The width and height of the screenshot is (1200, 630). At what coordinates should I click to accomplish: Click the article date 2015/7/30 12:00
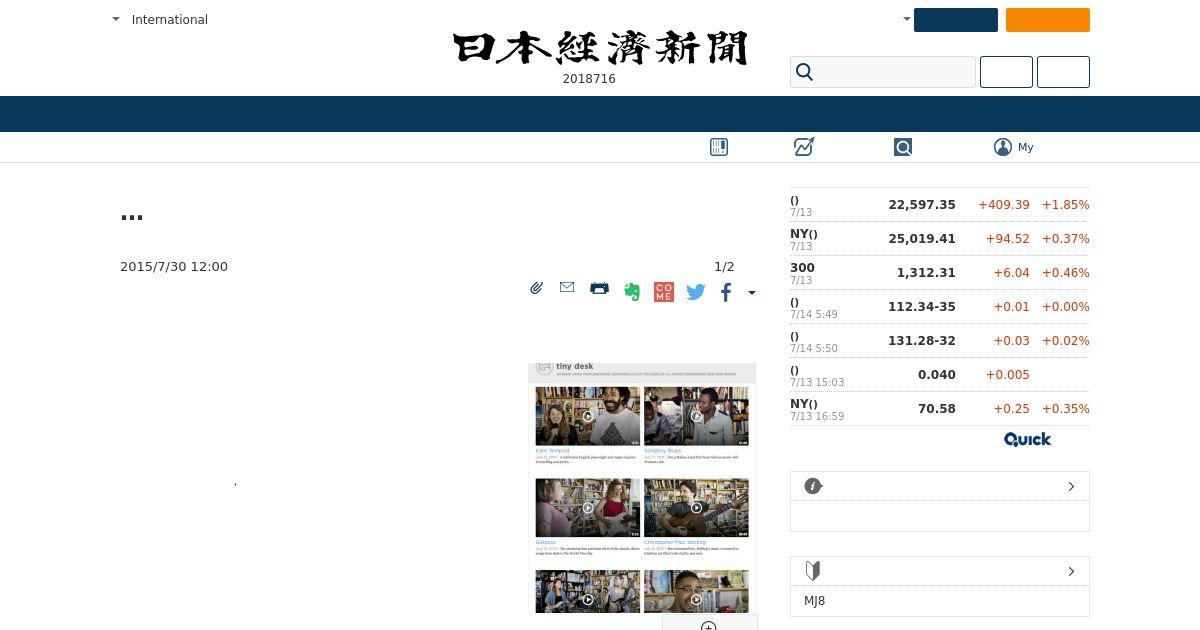coord(174,267)
